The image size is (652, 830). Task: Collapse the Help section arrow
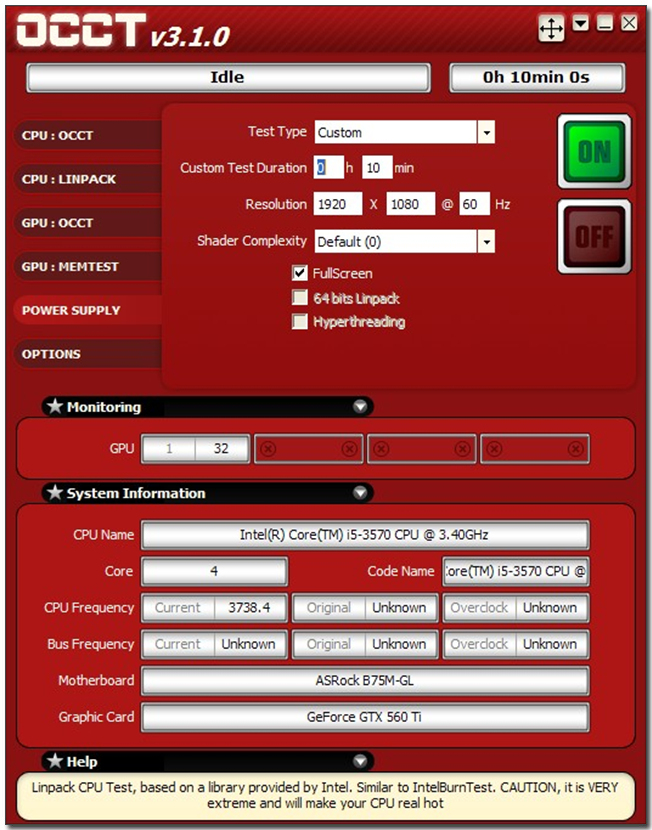click(360, 761)
